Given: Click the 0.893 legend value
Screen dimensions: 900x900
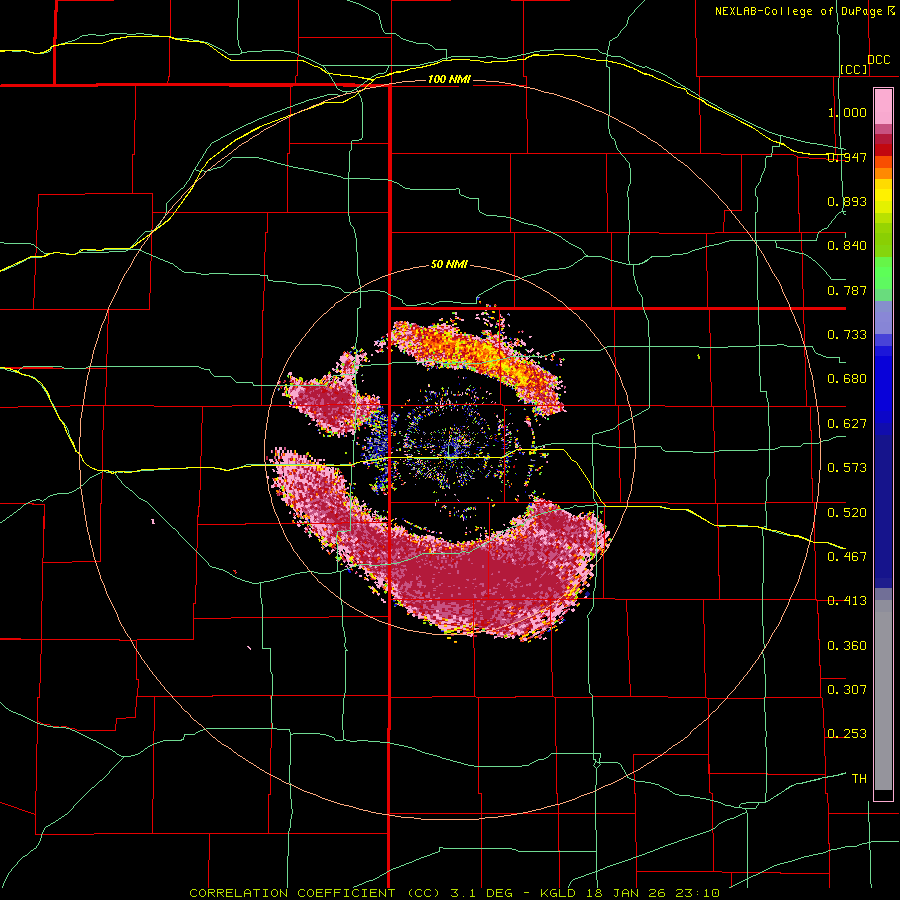Looking at the screenshot, I should pyautogui.click(x=847, y=201).
